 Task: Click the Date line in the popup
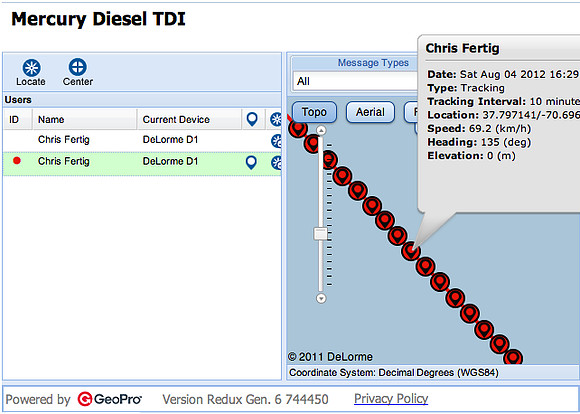(503, 74)
